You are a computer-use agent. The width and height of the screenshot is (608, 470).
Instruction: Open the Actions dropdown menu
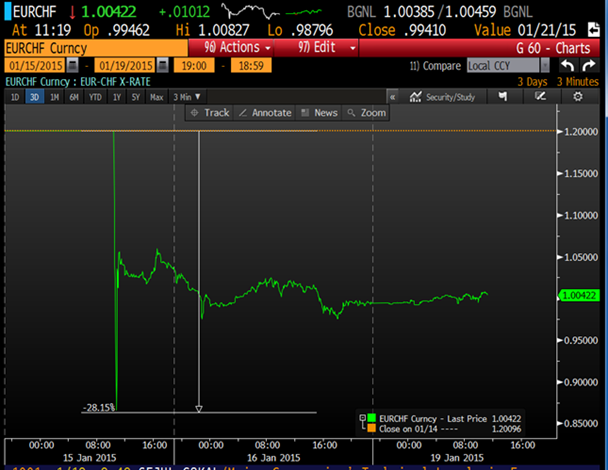click(238, 48)
